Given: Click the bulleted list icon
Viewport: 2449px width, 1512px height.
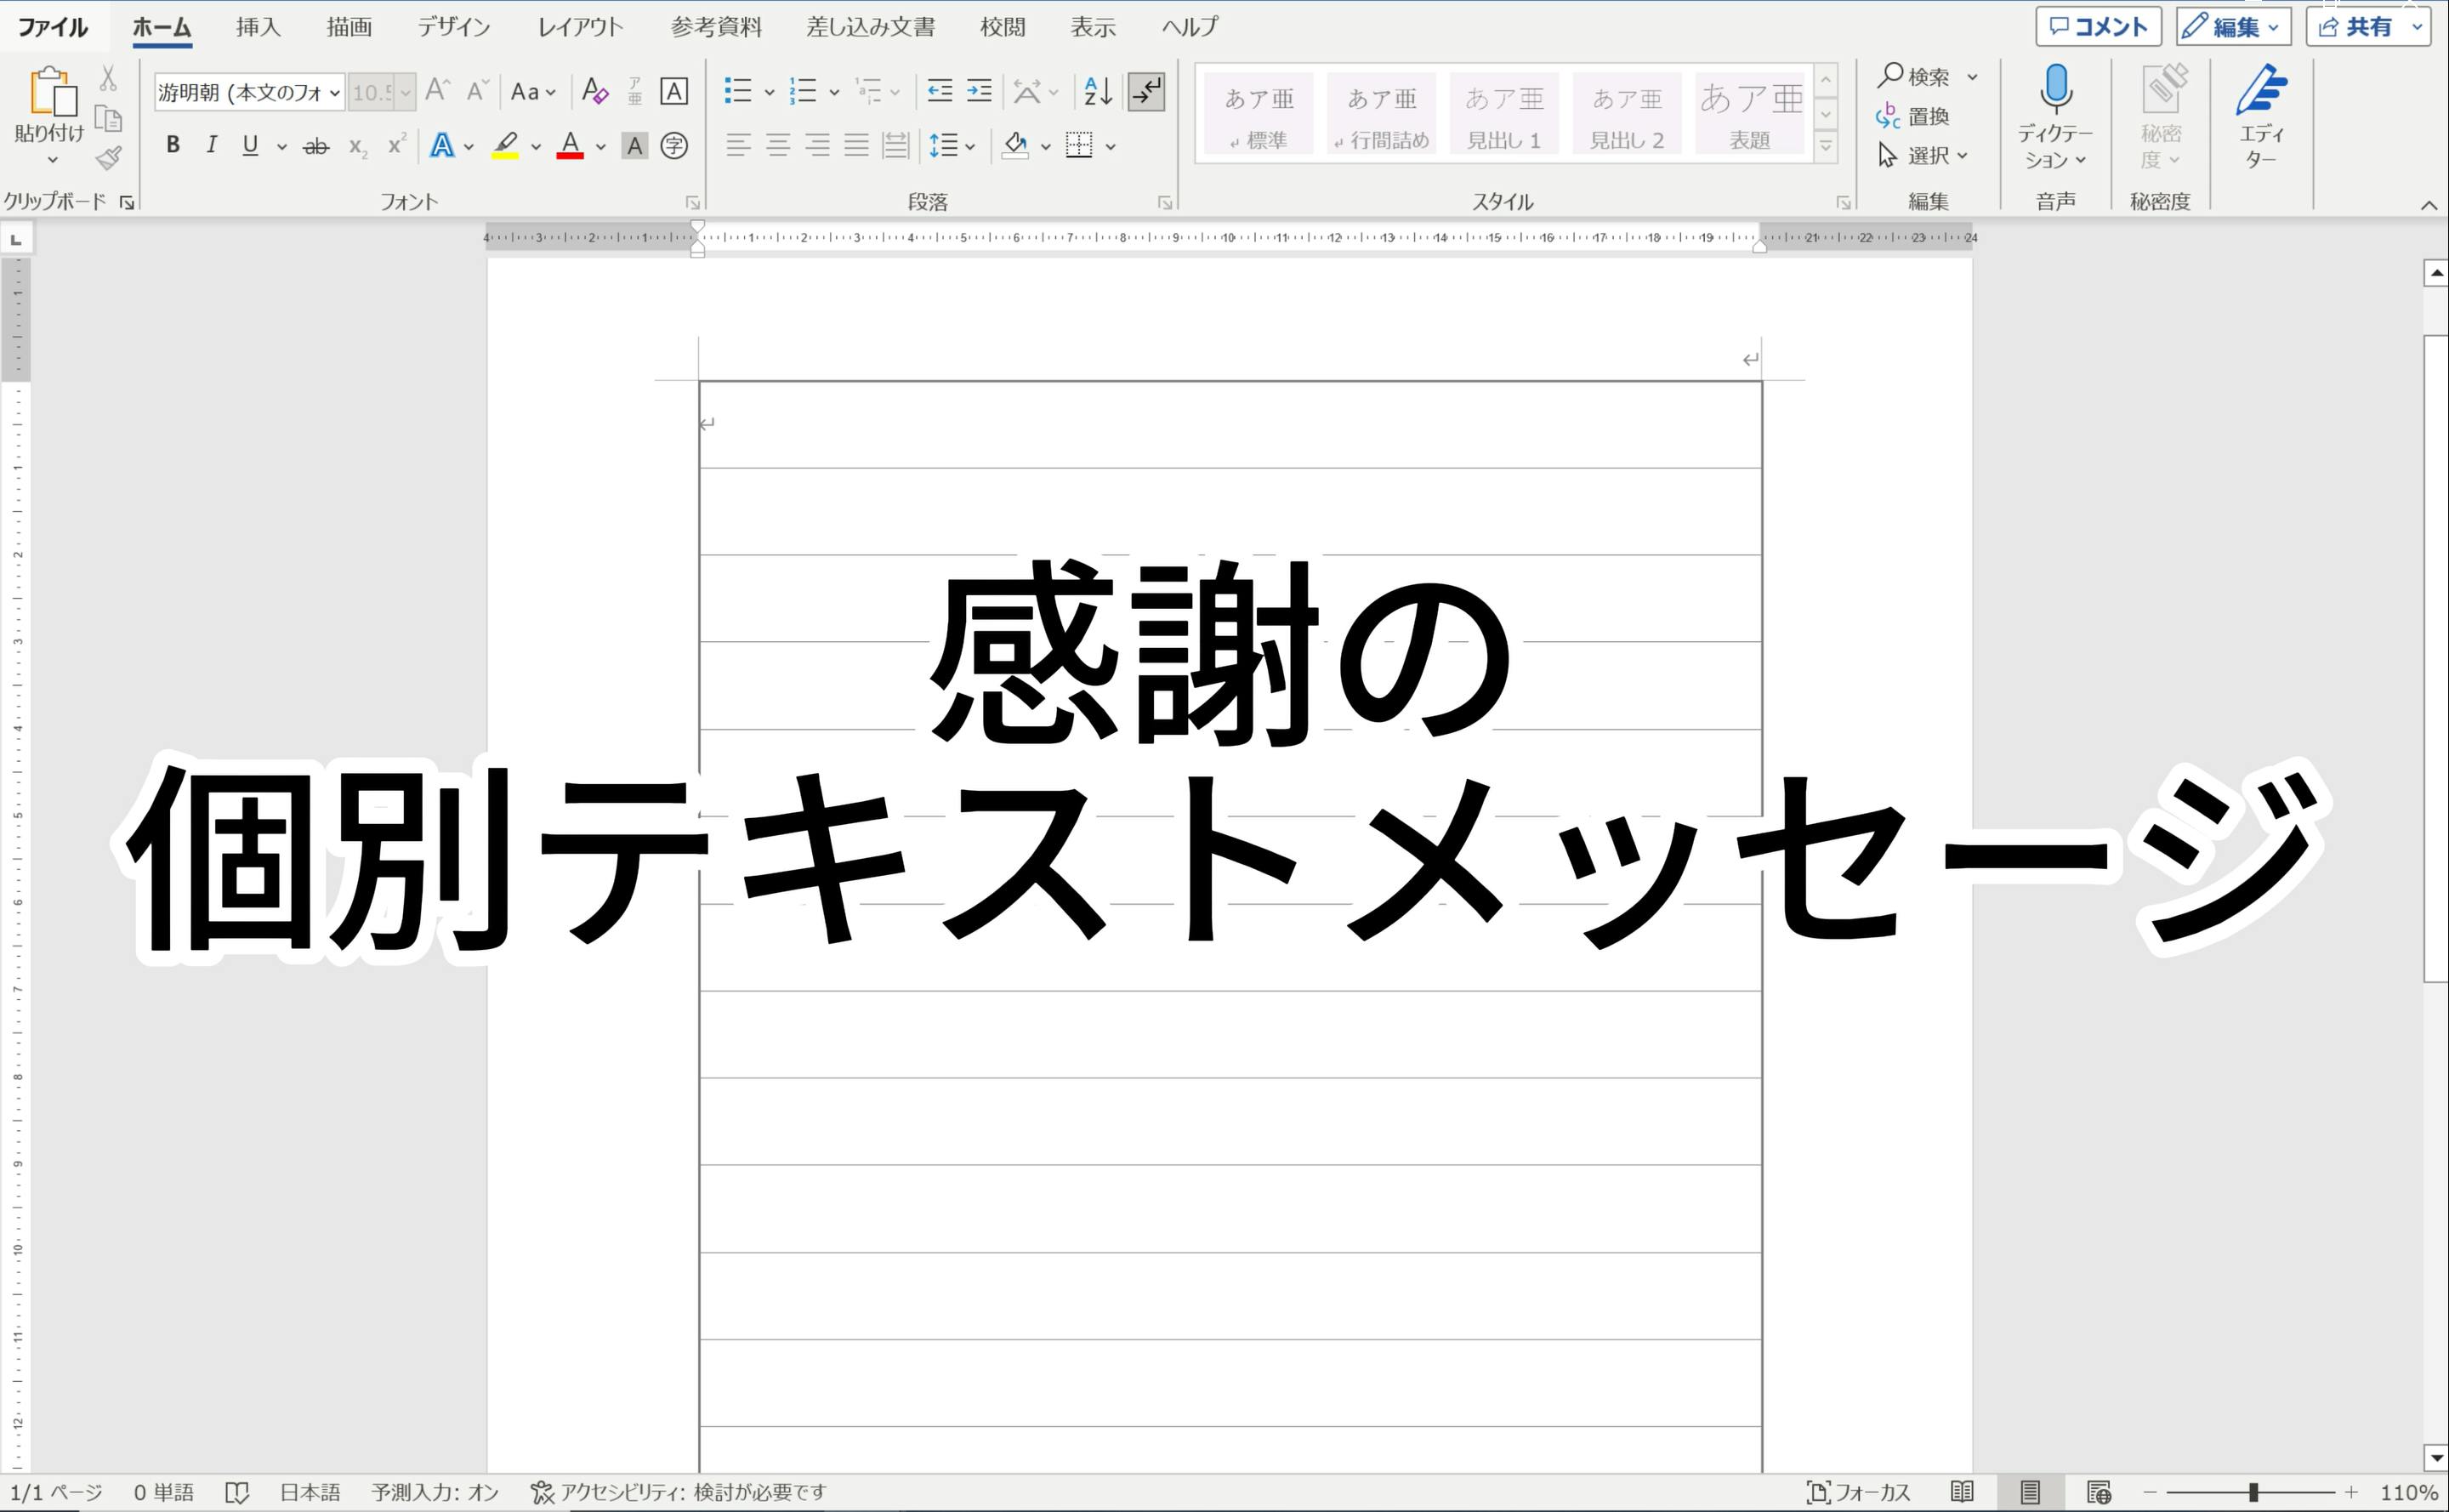Looking at the screenshot, I should coord(738,92).
